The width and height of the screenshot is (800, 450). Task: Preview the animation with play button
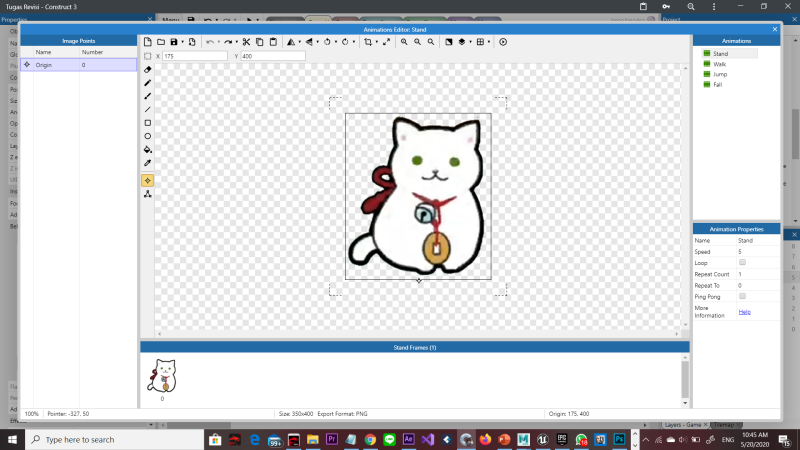coord(503,42)
